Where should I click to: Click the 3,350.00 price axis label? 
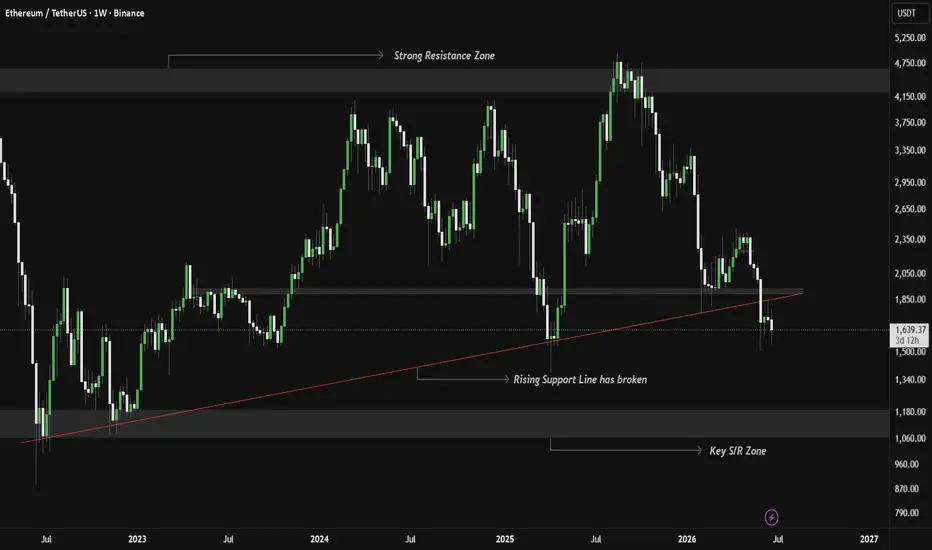[x=910, y=150]
